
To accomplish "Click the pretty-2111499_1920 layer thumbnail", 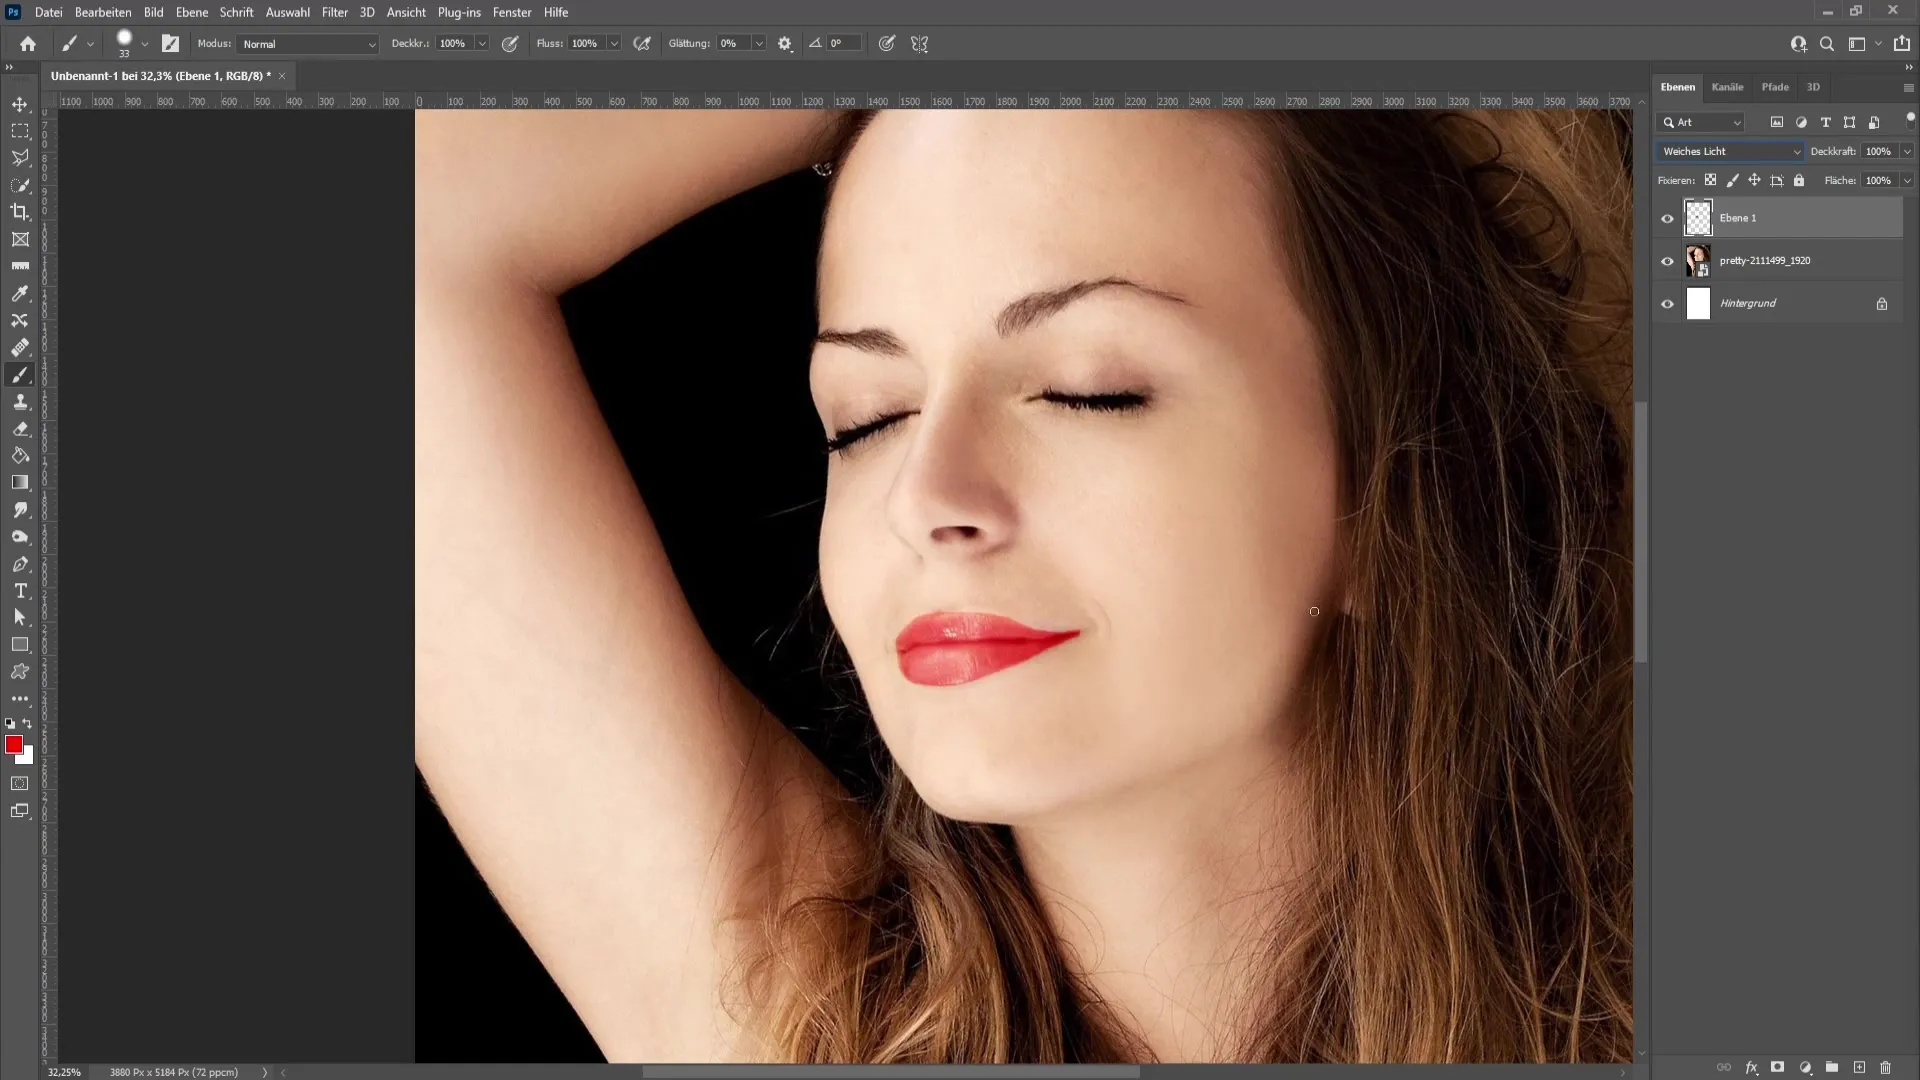I will (x=1697, y=260).
